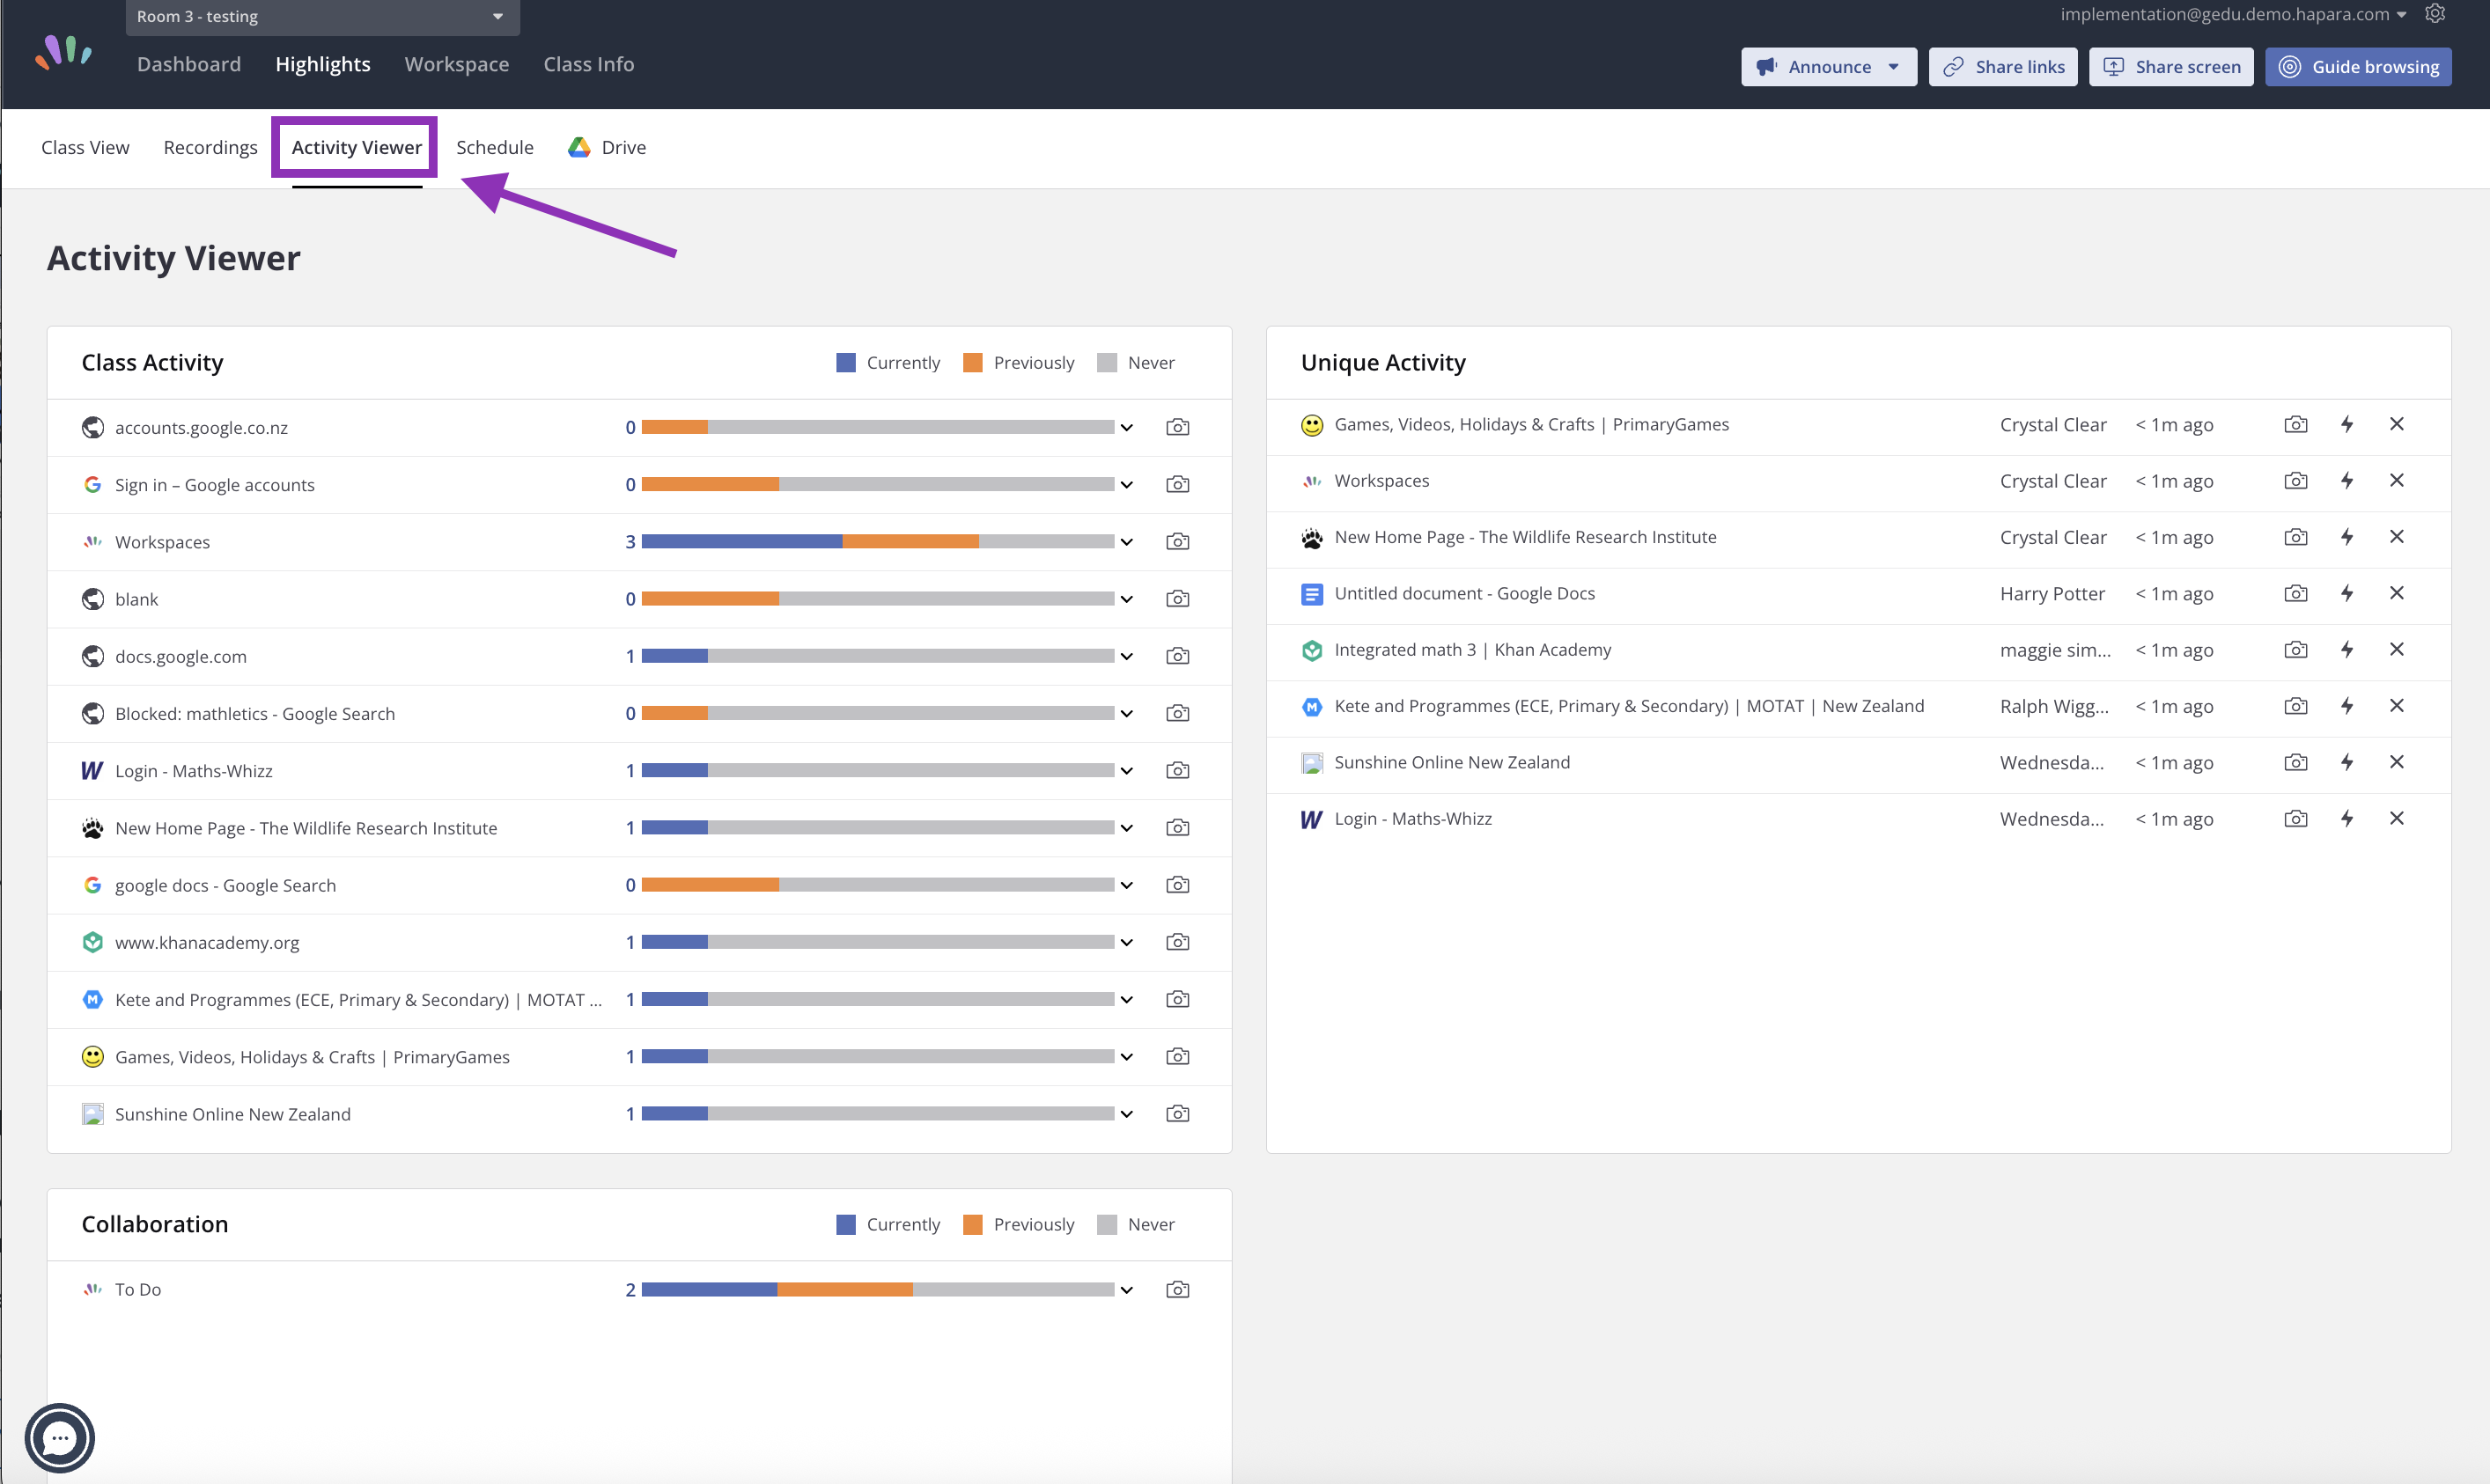Screen dimensions: 2490x1484
Task: Click the Guide browsing button
Action: (x=2358, y=67)
